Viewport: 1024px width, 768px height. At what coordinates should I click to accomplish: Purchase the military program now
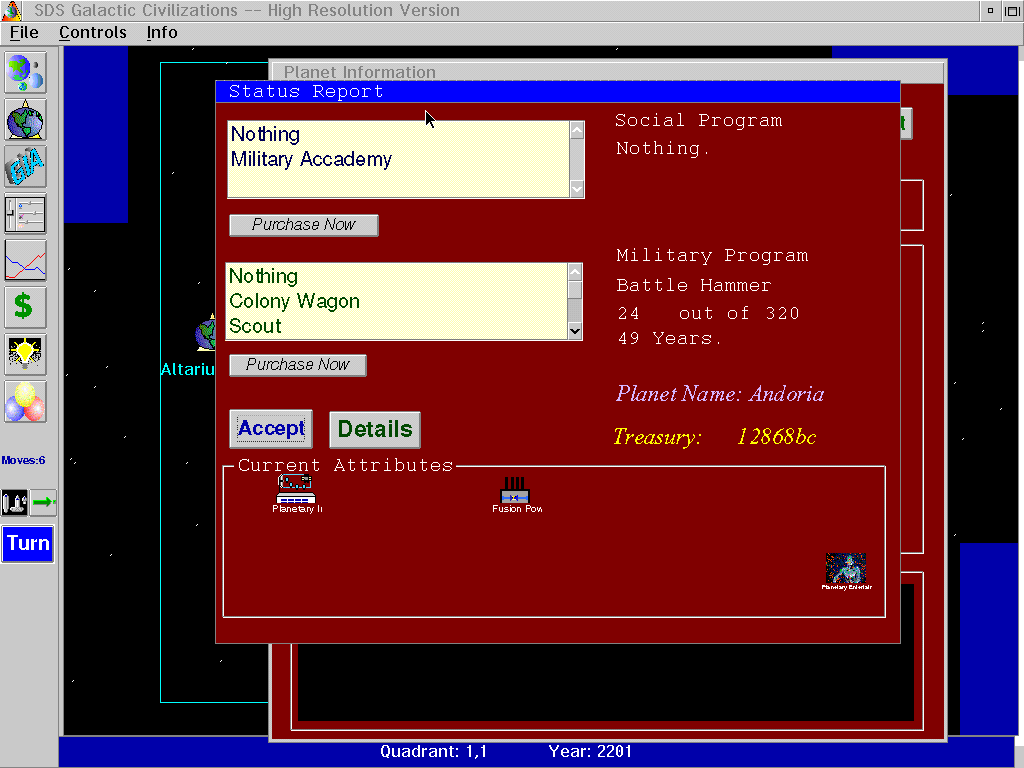coord(298,365)
